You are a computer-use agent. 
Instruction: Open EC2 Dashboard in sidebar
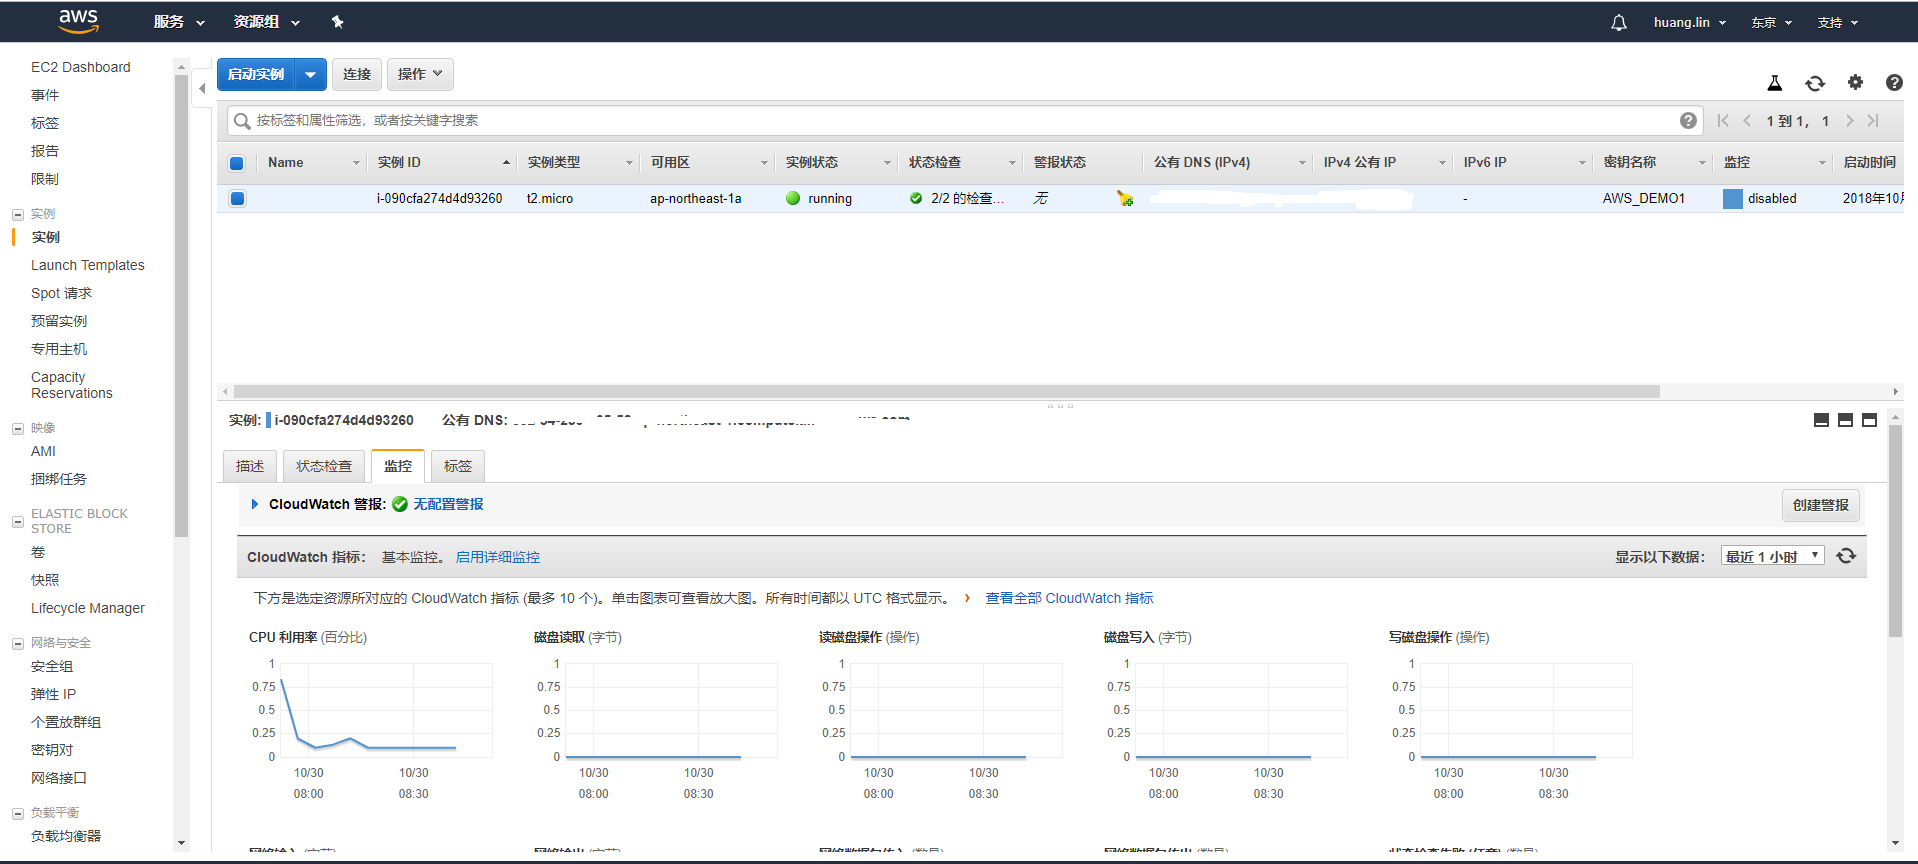click(x=81, y=67)
